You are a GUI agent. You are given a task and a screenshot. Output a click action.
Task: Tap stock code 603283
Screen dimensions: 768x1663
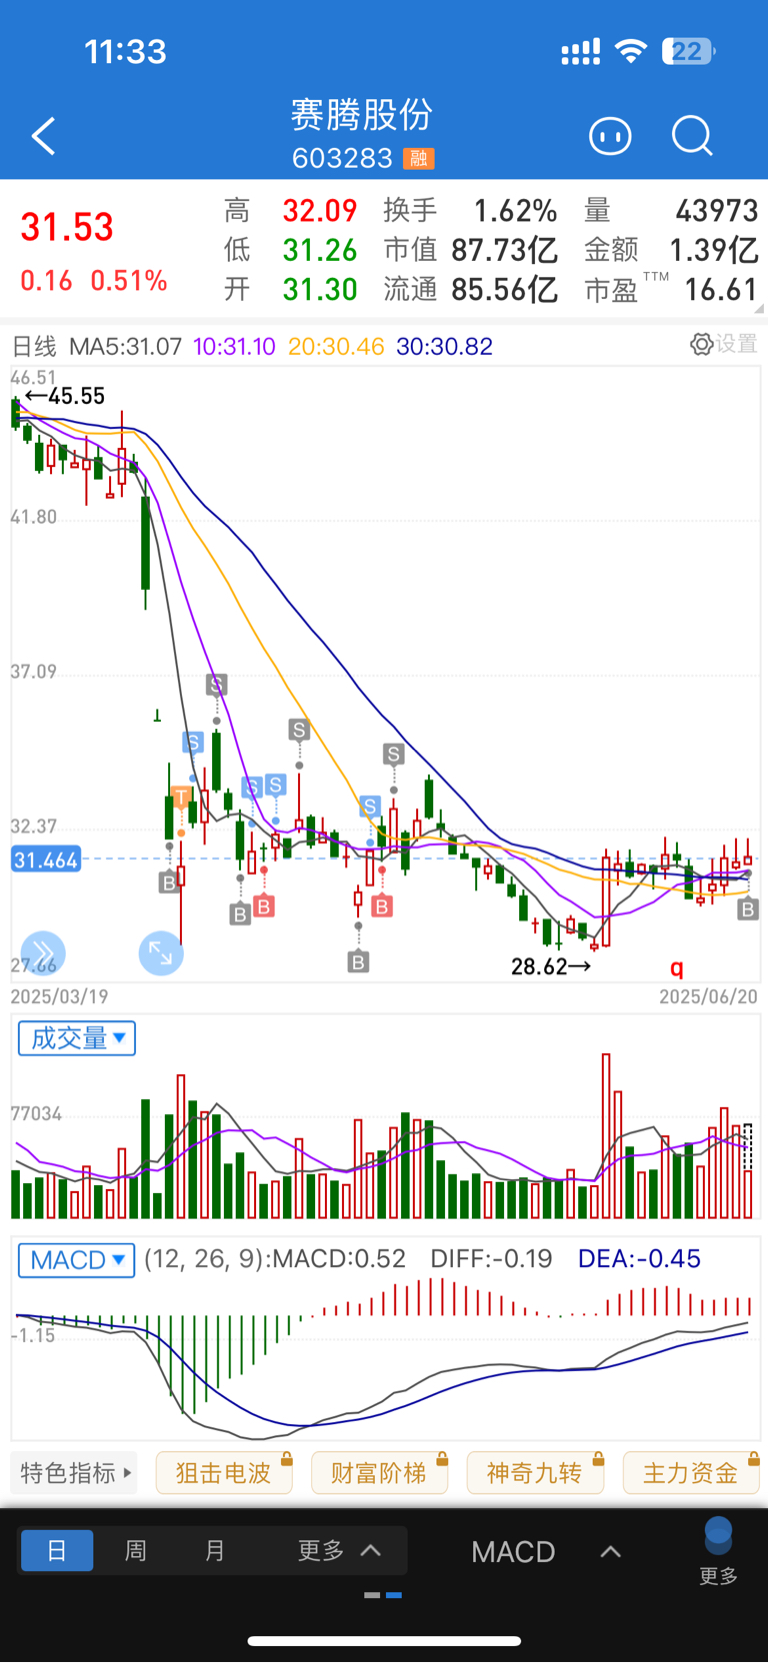tap(342, 158)
